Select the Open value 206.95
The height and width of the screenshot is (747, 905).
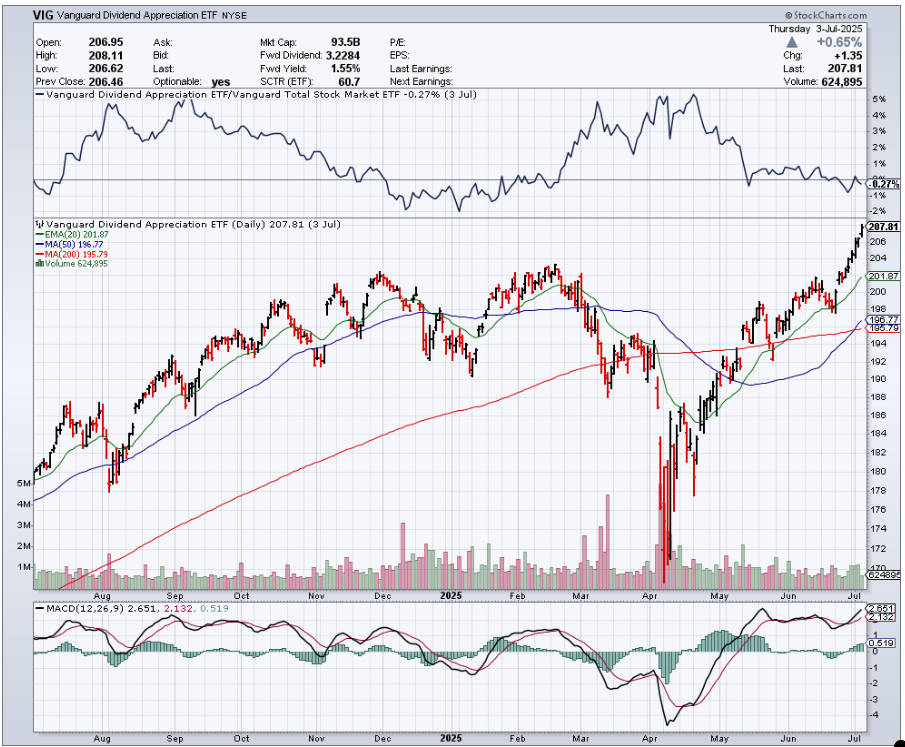106,42
